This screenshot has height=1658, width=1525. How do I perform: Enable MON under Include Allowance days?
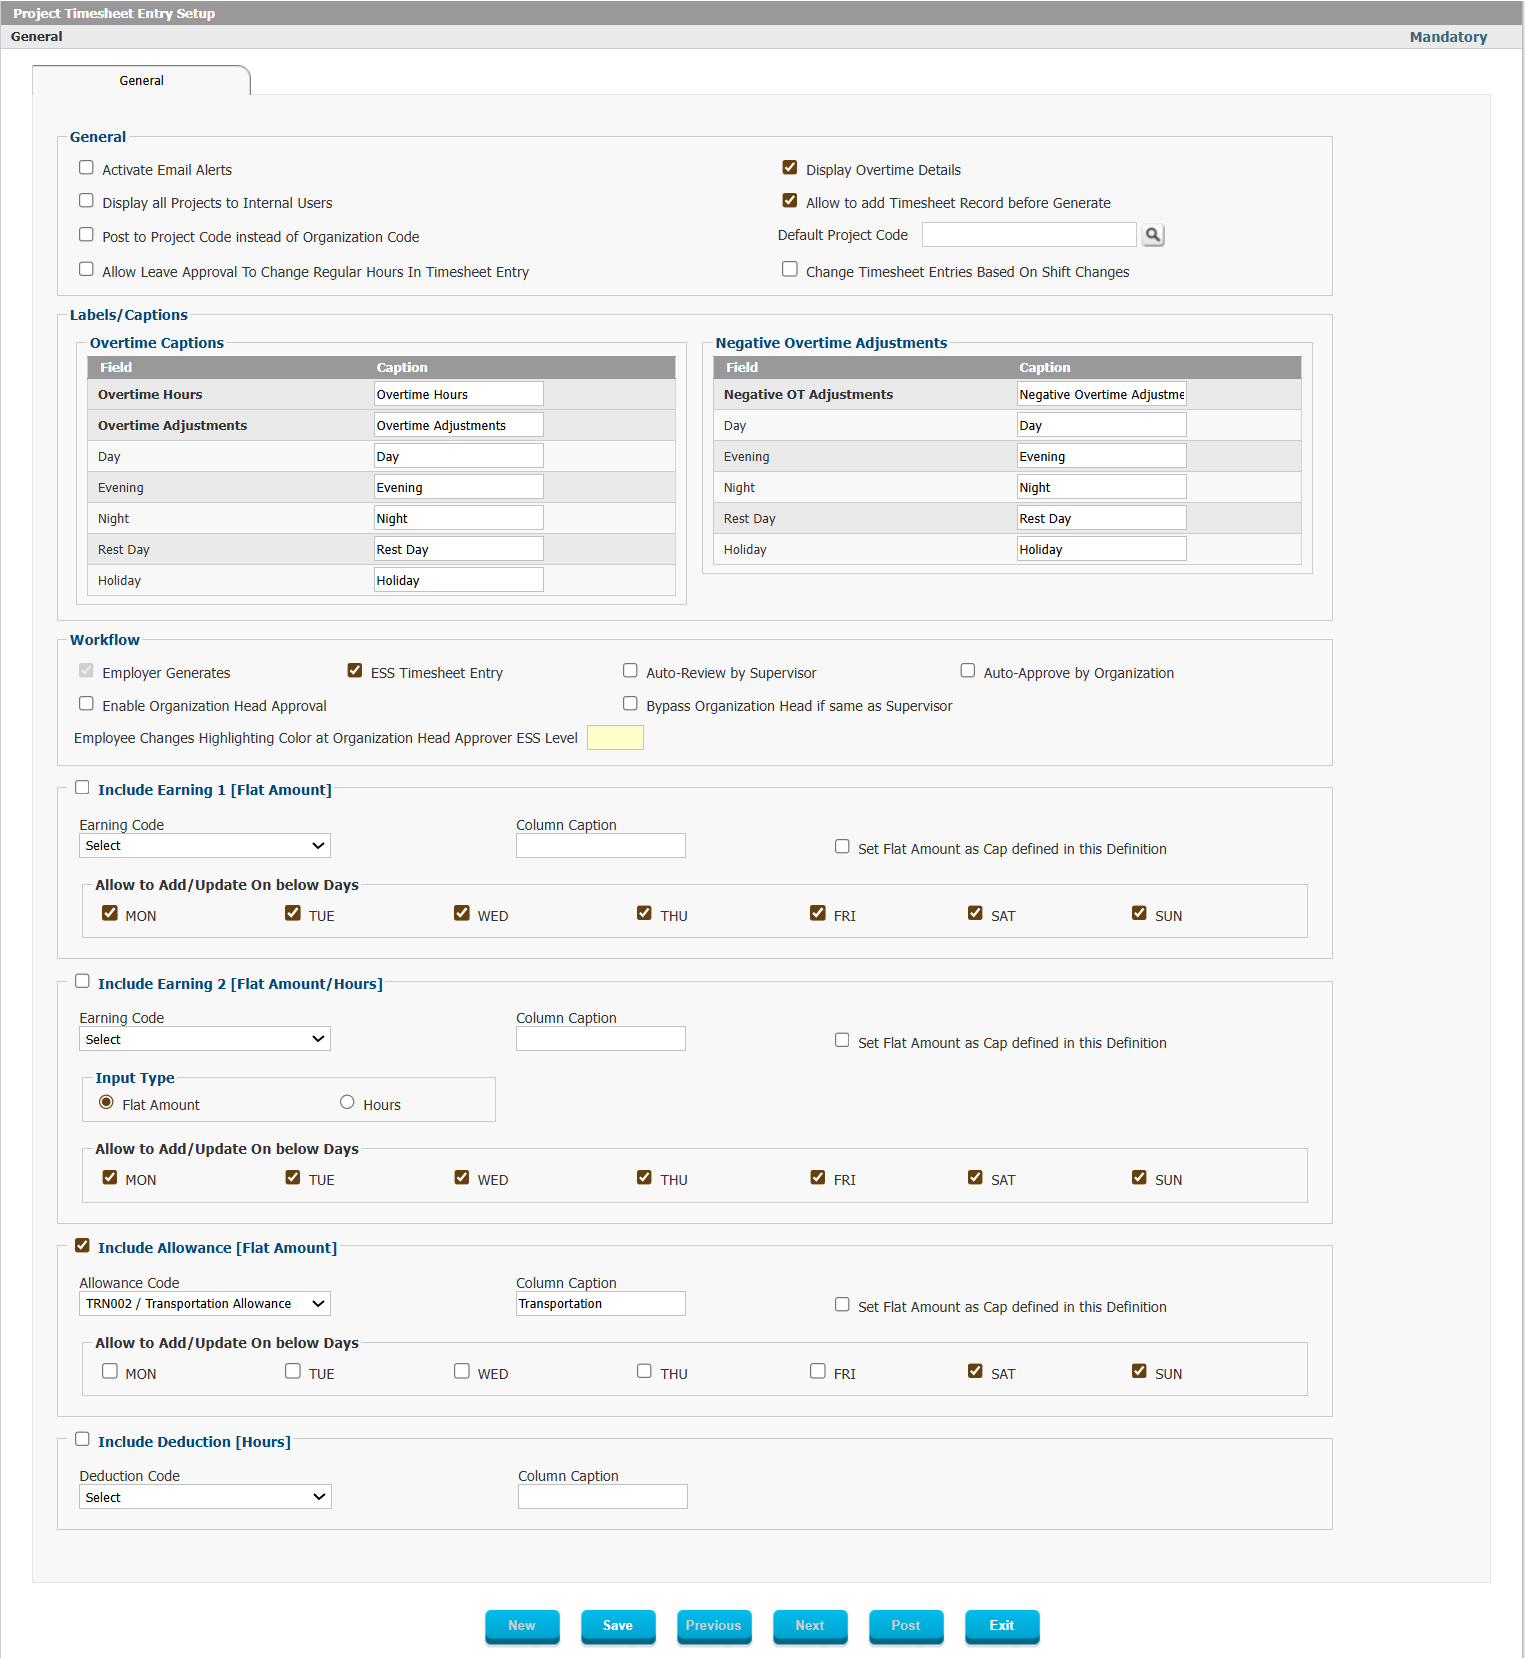(x=110, y=1372)
